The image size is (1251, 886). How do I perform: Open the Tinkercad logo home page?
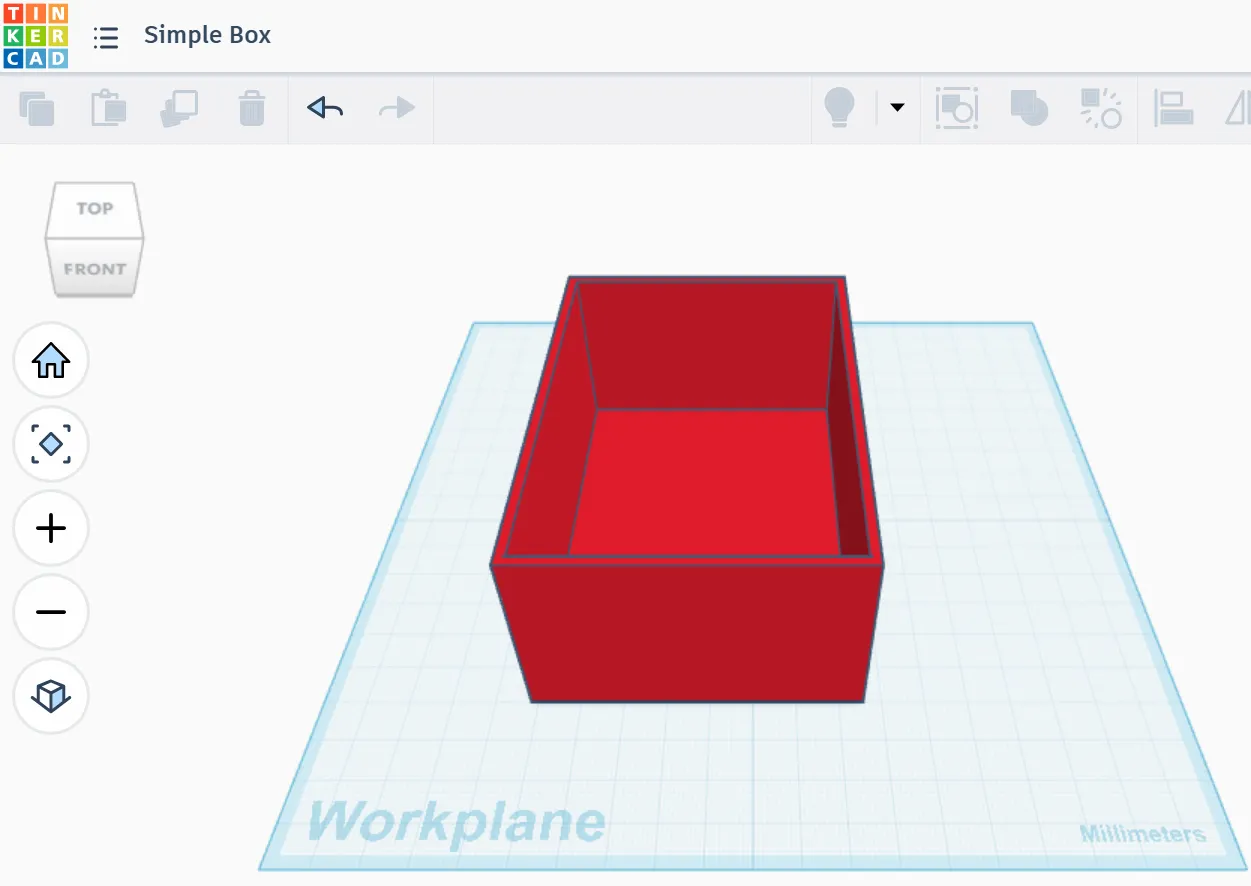pos(35,35)
